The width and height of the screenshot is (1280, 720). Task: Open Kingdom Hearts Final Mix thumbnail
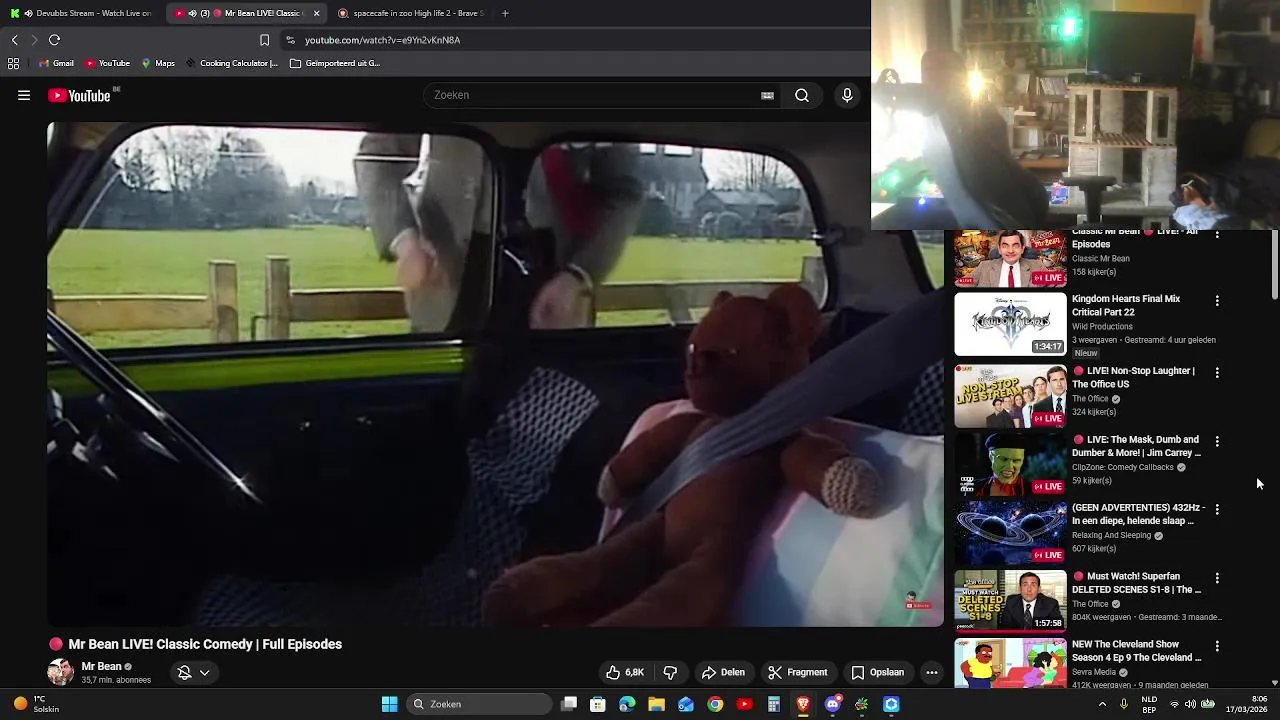coord(1010,324)
